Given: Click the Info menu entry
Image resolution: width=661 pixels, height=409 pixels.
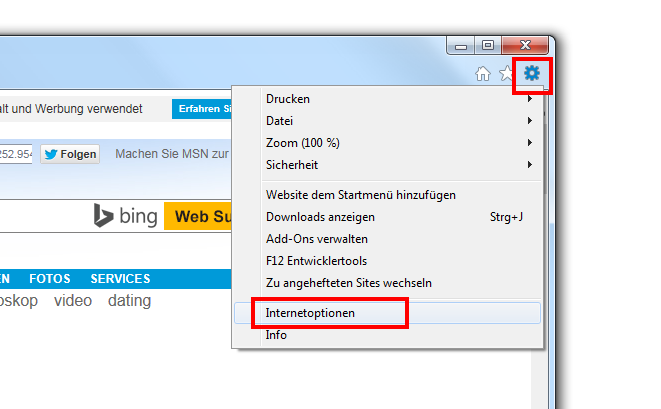Looking at the screenshot, I should tap(276, 335).
